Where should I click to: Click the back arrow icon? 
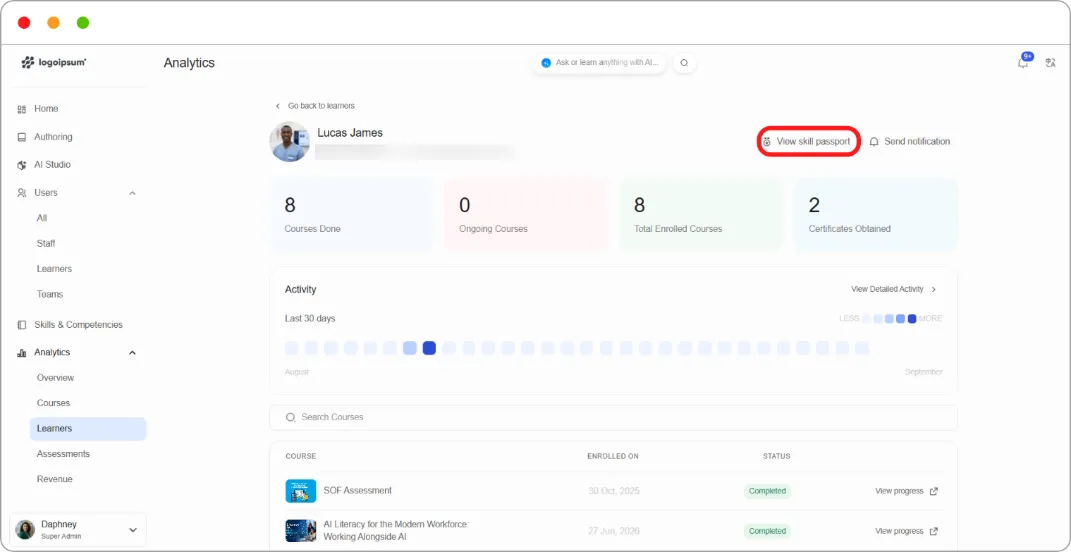click(x=277, y=106)
